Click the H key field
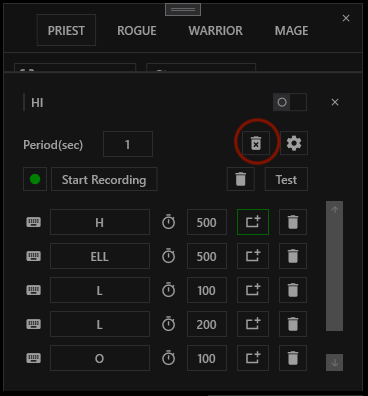368x396 pixels. (x=100, y=222)
